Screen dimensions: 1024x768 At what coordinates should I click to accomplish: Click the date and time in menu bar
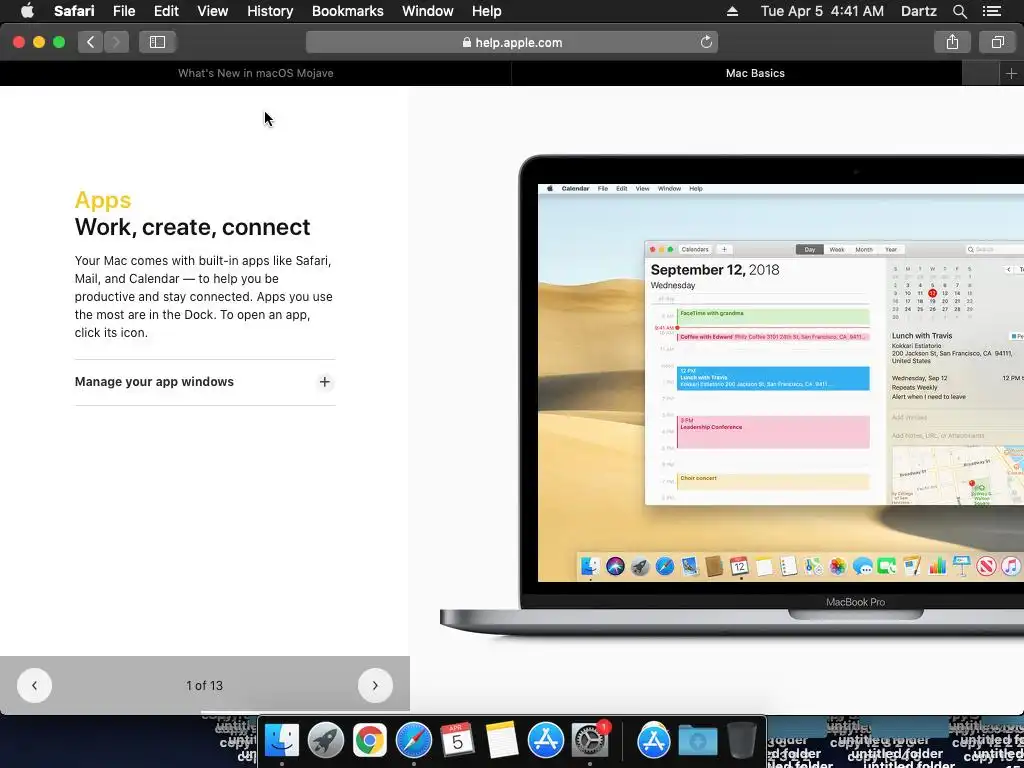pyautogui.click(x=822, y=11)
